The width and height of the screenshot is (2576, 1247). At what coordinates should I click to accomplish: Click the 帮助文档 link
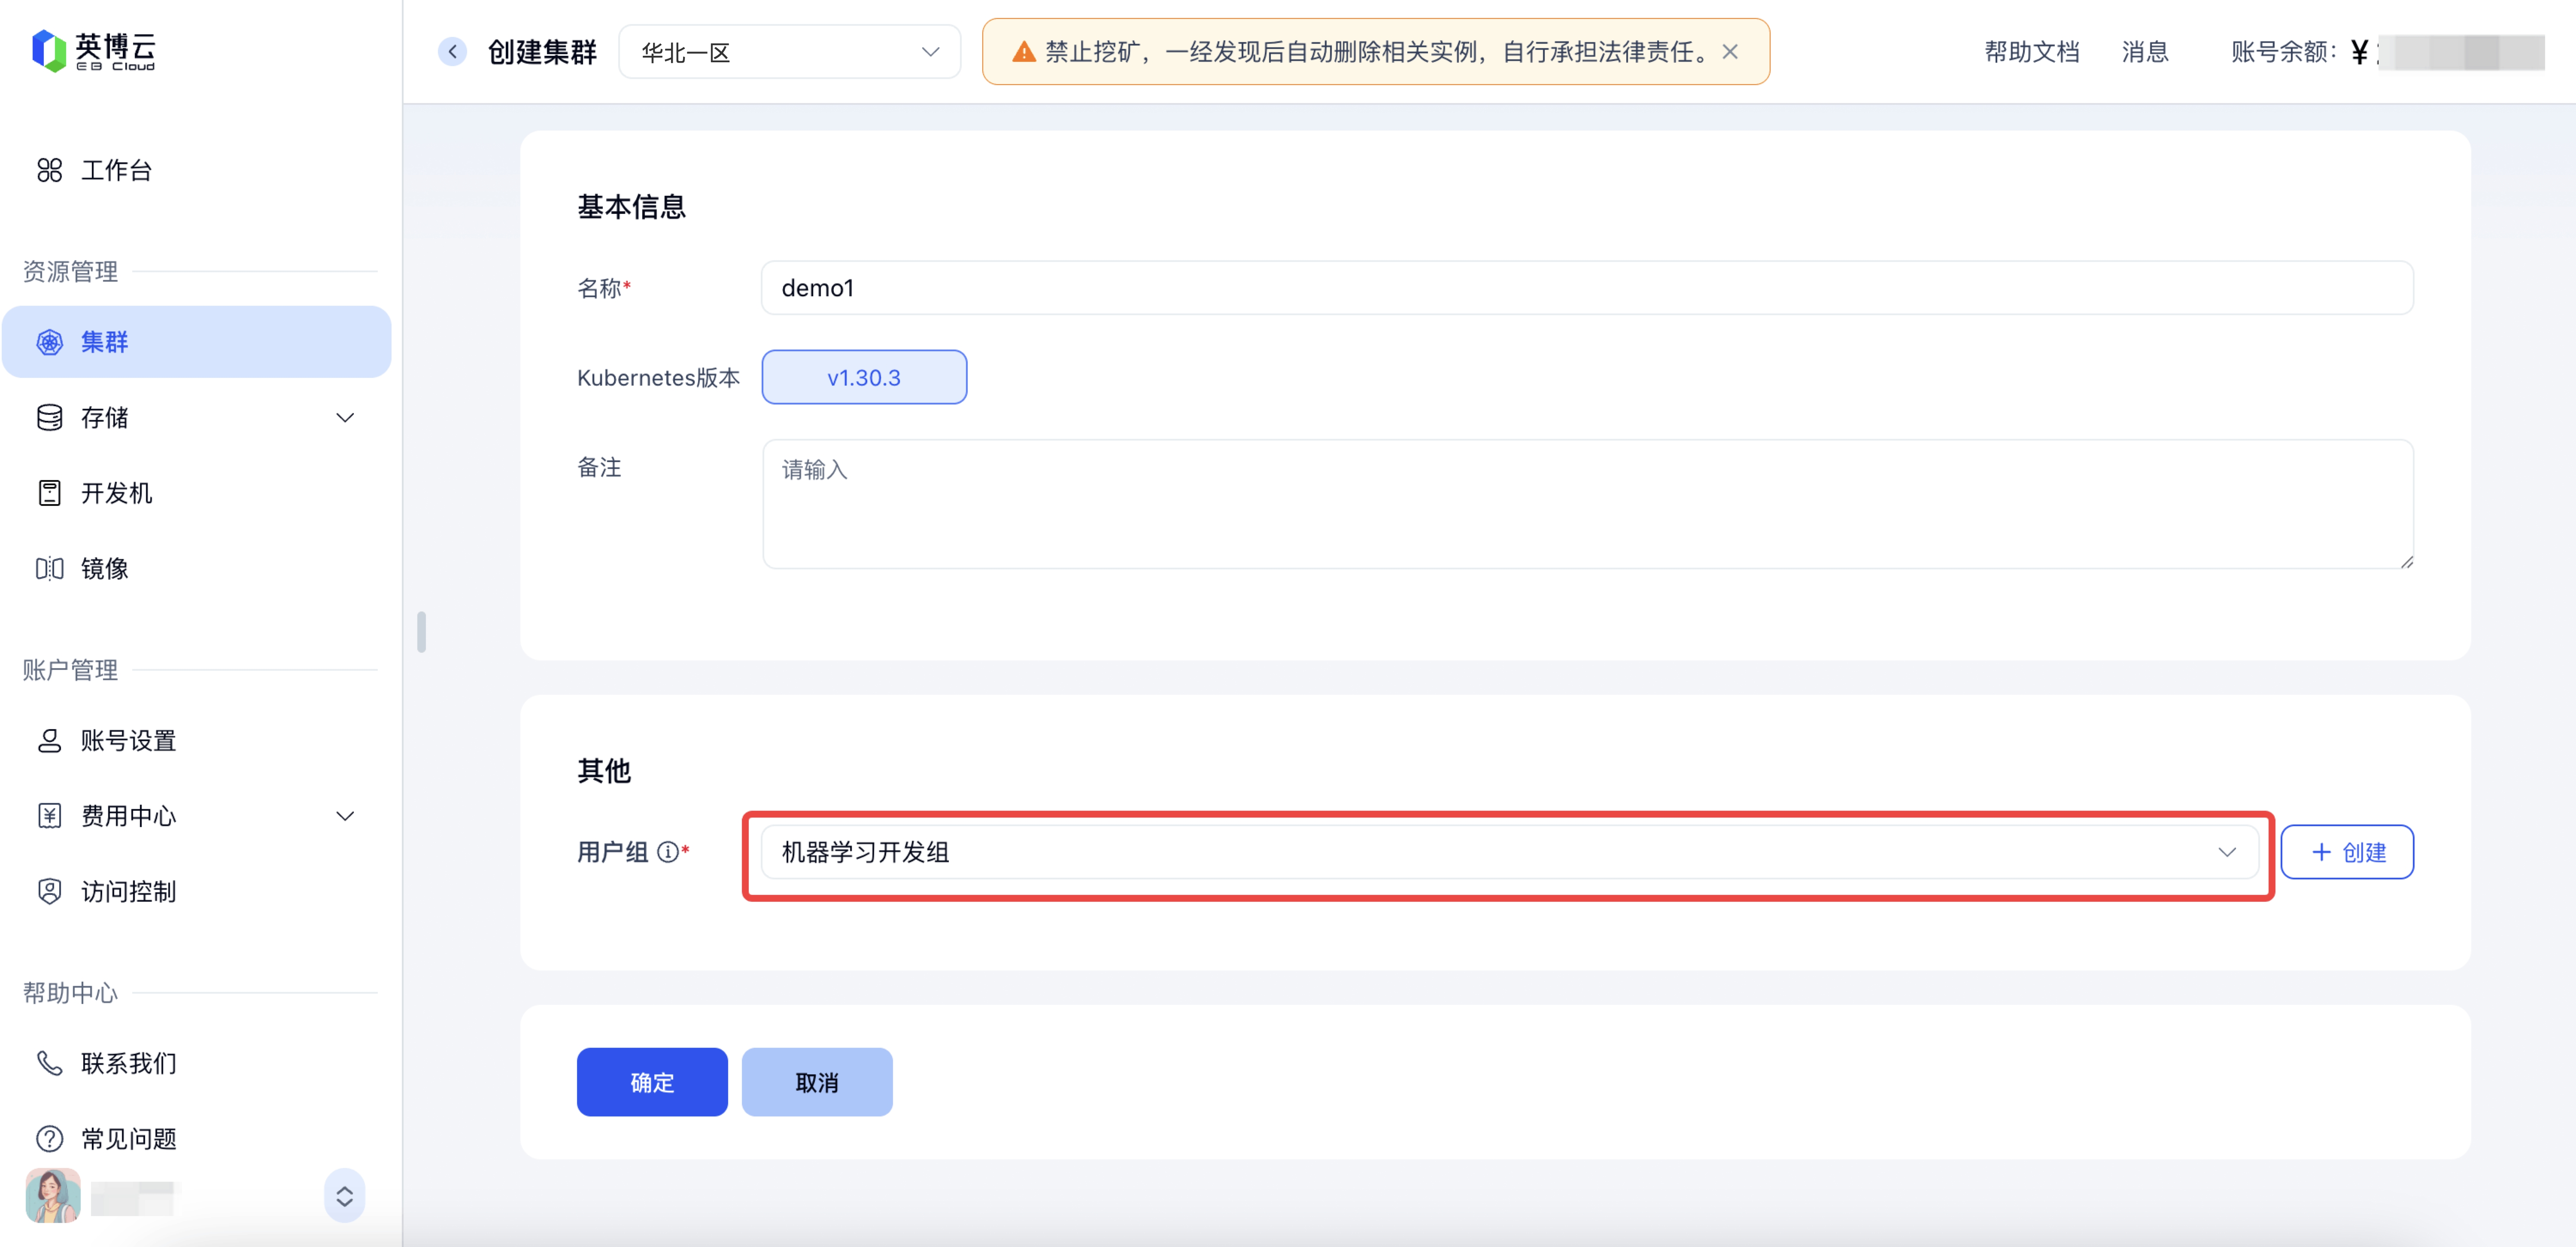[2031, 52]
